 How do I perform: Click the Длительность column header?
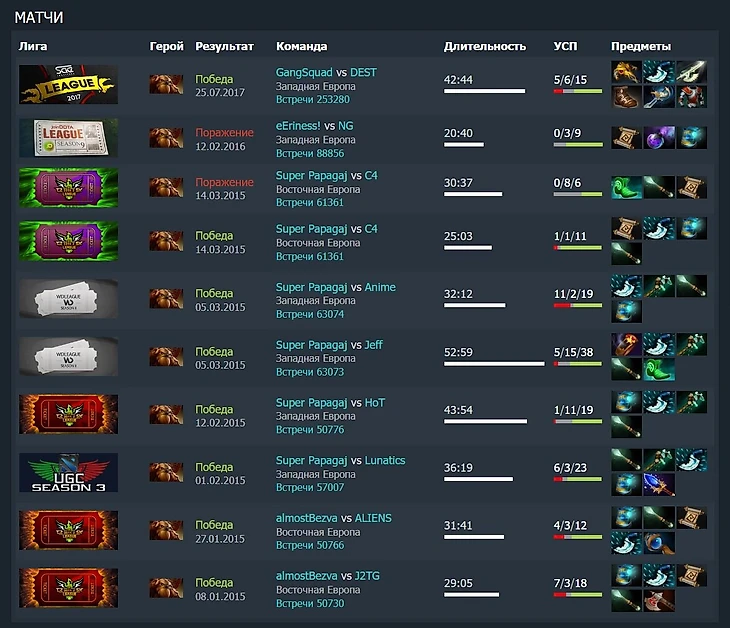485,47
